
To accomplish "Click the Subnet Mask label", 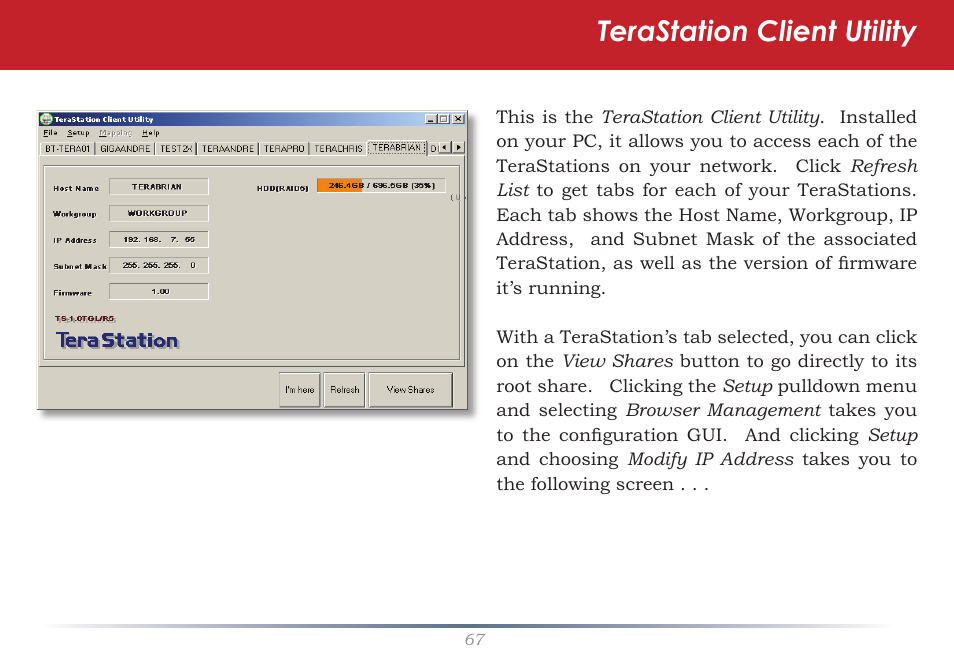I will pos(80,267).
